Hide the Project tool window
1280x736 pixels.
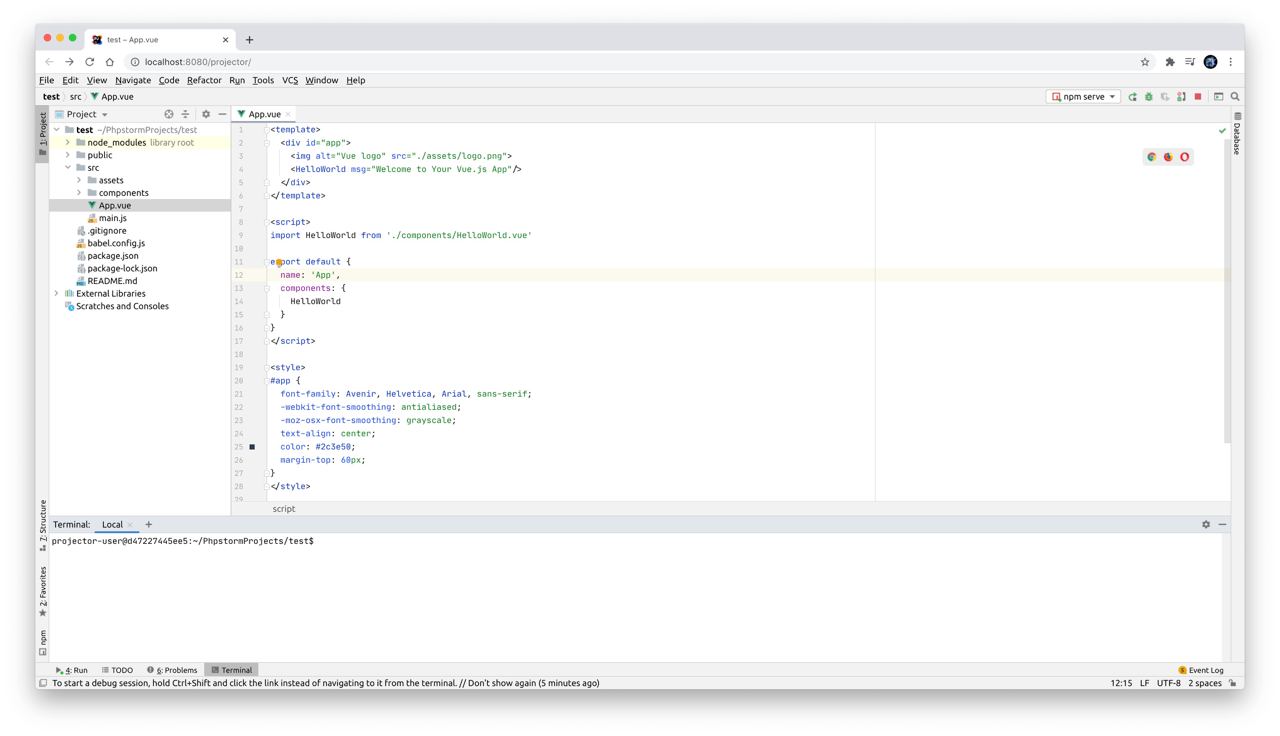[x=222, y=114]
